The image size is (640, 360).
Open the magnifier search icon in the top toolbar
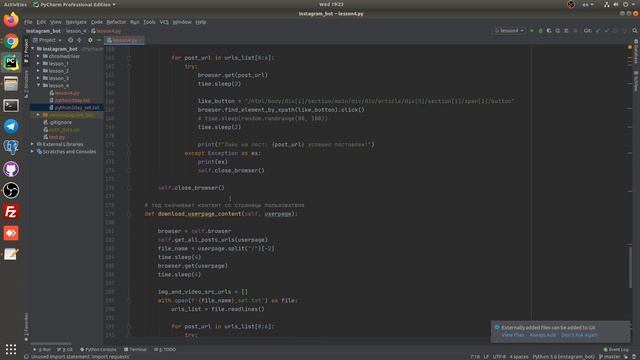click(635, 31)
